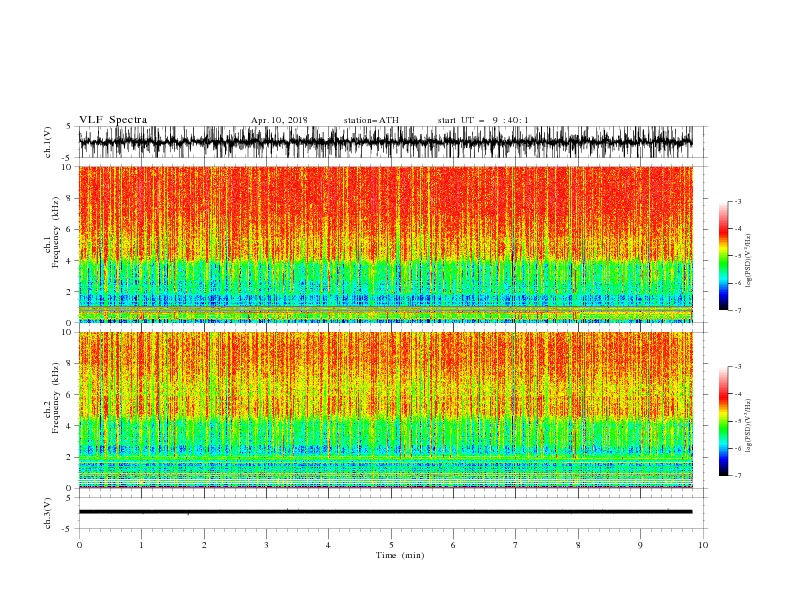
Task: Click the time axis tick label "5"
Action: pyautogui.click(x=391, y=545)
